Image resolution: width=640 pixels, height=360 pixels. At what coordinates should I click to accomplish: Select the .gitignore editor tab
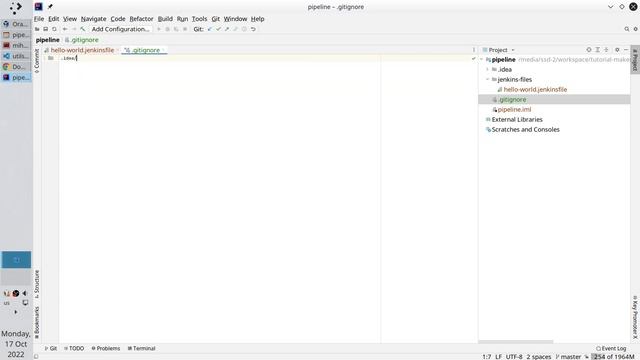tap(144, 50)
